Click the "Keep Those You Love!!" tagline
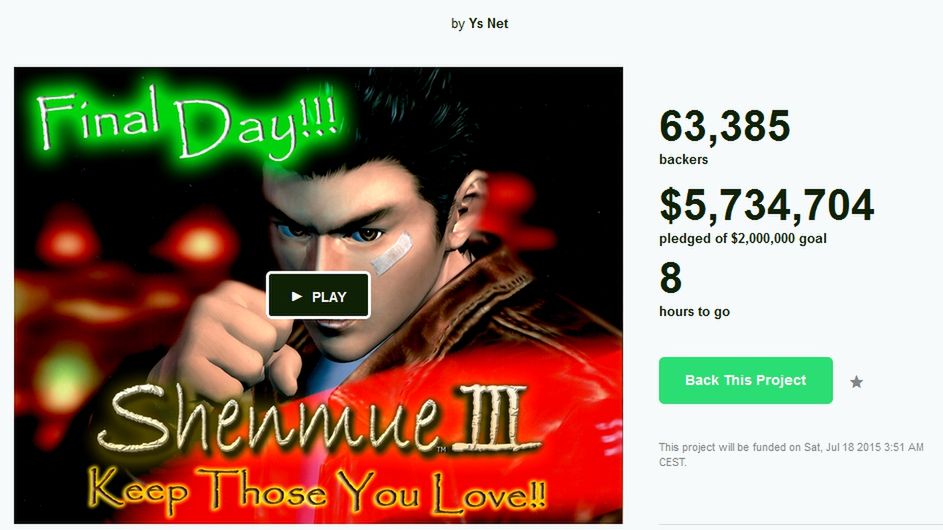The width and height of the screenshot is (943, 530). tap(318, 492)
